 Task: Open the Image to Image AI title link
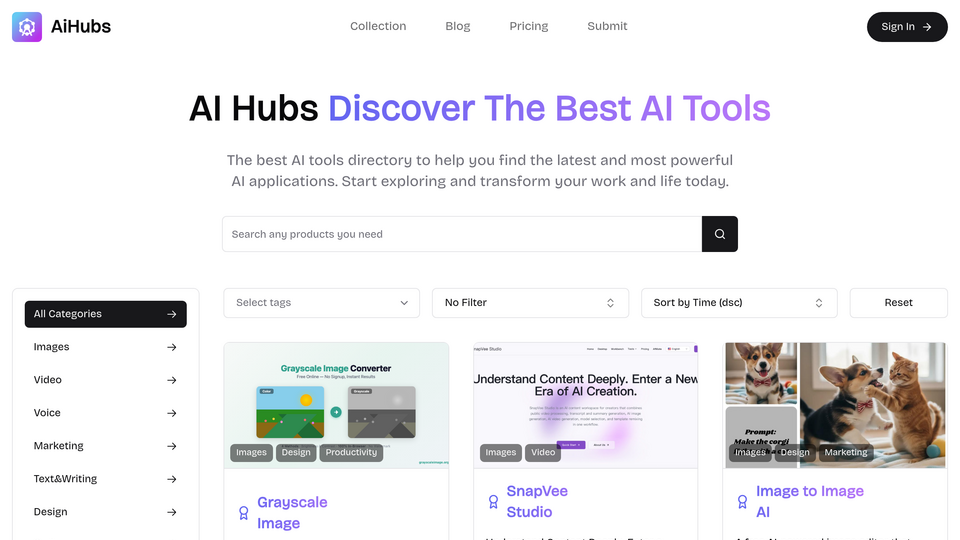tap(809, 501)
